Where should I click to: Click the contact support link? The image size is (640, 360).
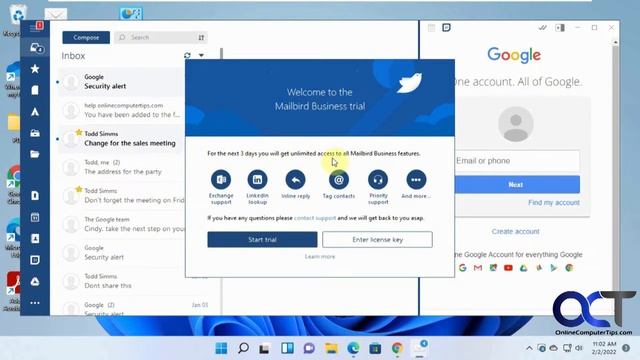315,218
